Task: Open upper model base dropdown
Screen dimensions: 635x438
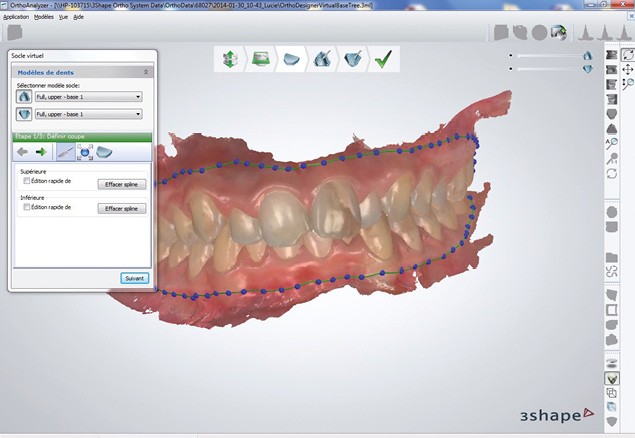Action: (88, 97)
